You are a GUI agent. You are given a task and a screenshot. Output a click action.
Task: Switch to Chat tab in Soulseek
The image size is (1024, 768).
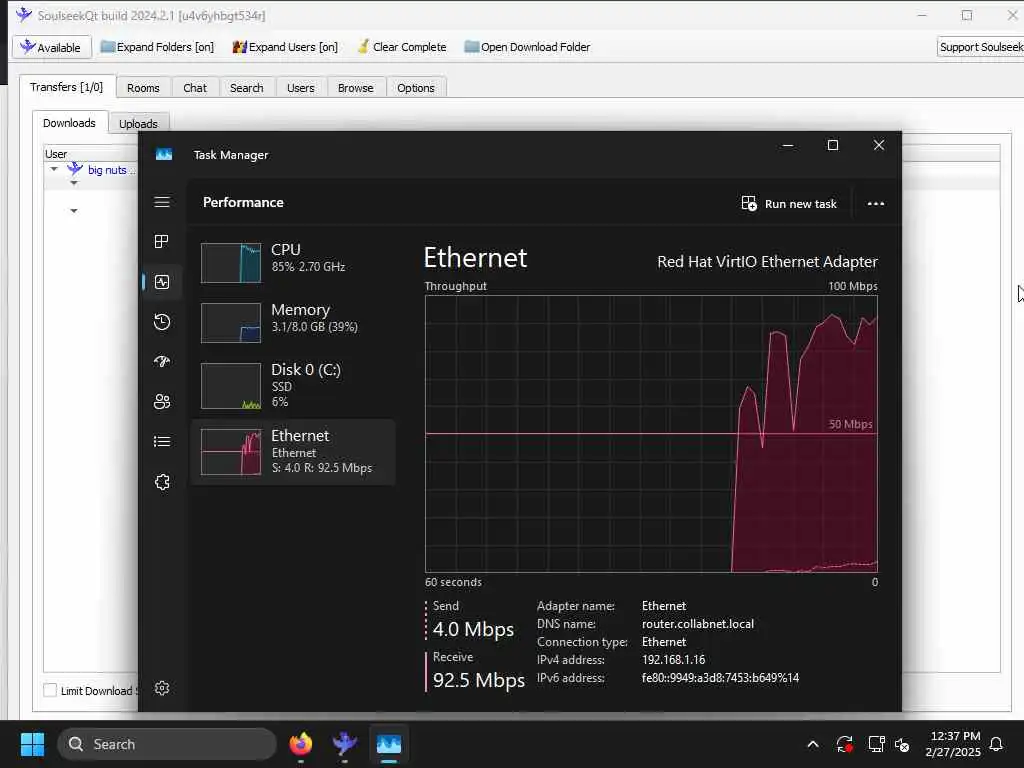[x=195, y=88]
